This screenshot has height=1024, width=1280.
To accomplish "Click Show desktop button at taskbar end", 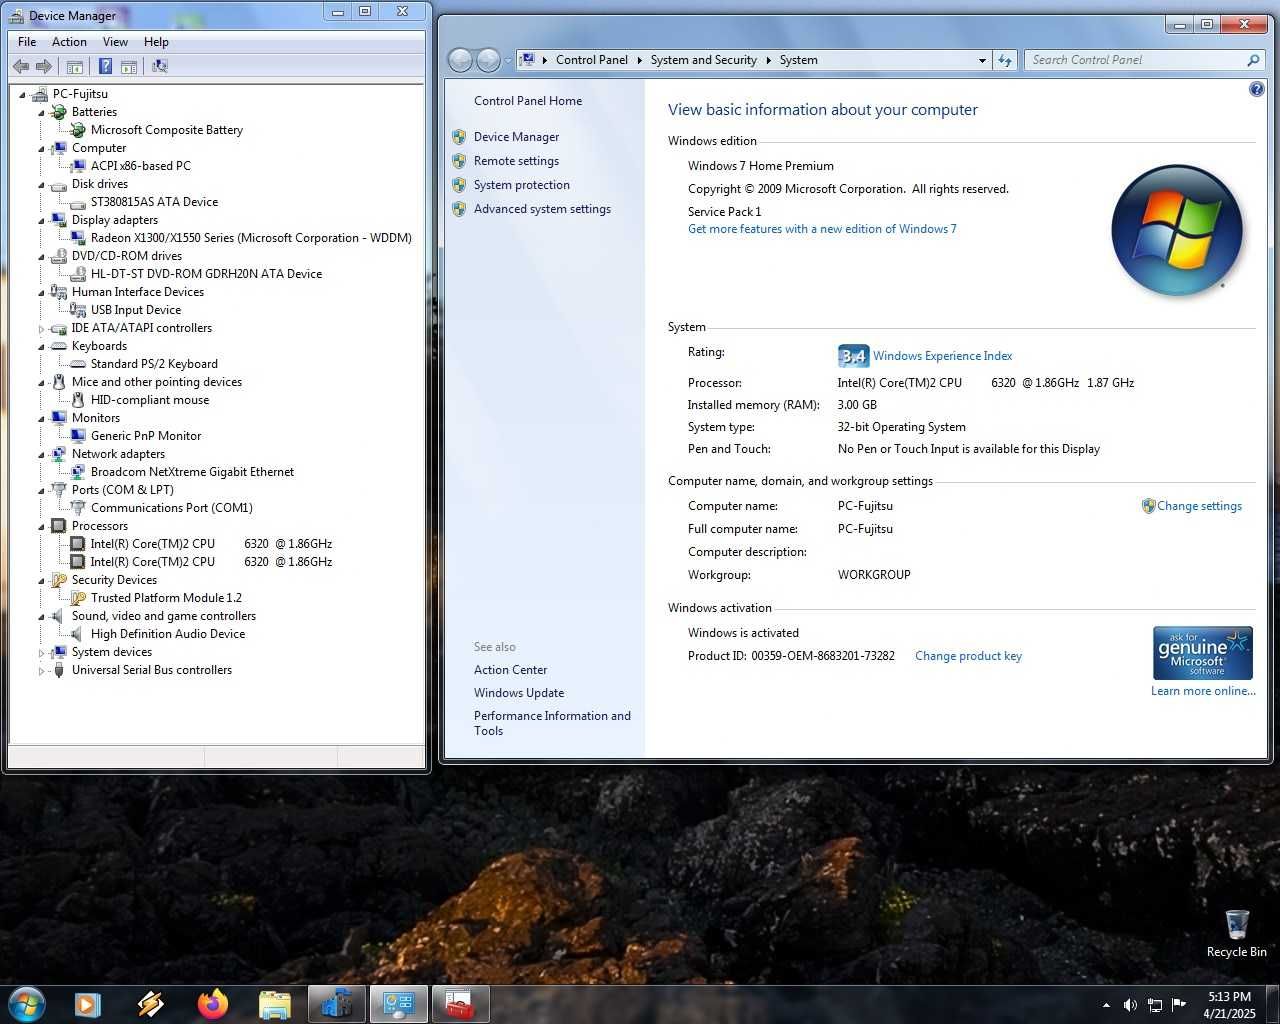I will (1273, 1005).
